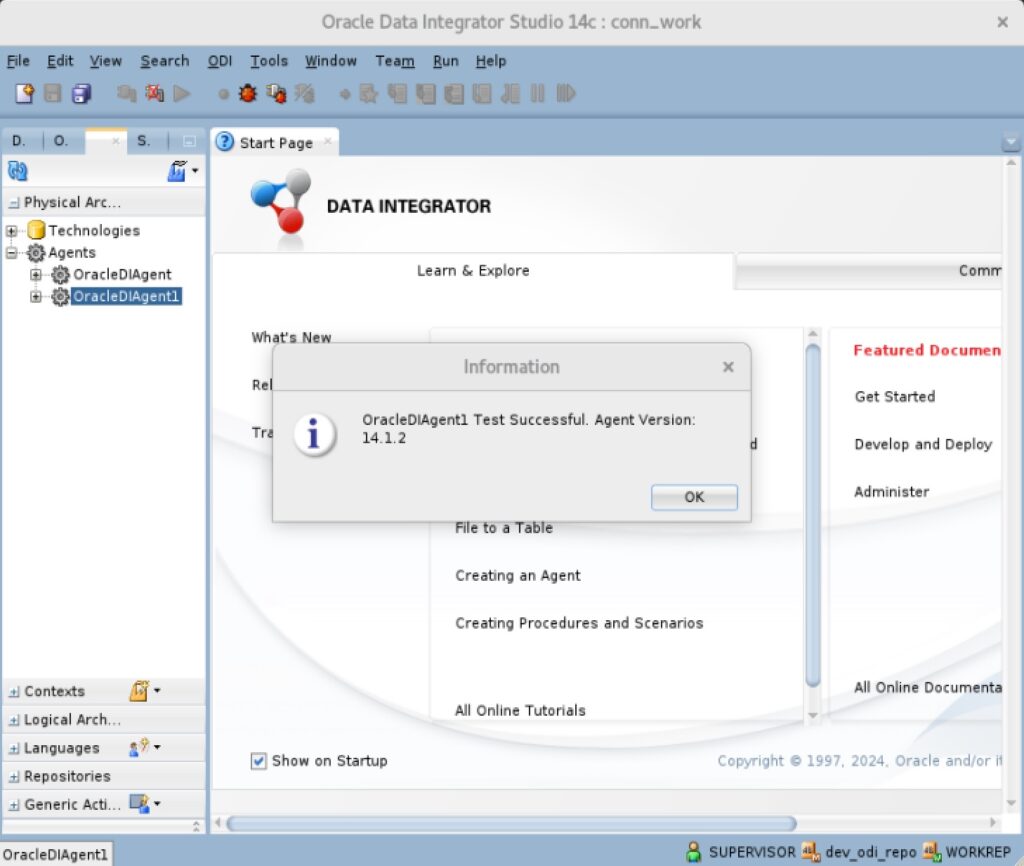Select OracleDIAgent1 in the tree
1024x866 pixels.
pyautogui.click(x=125, y=297)
